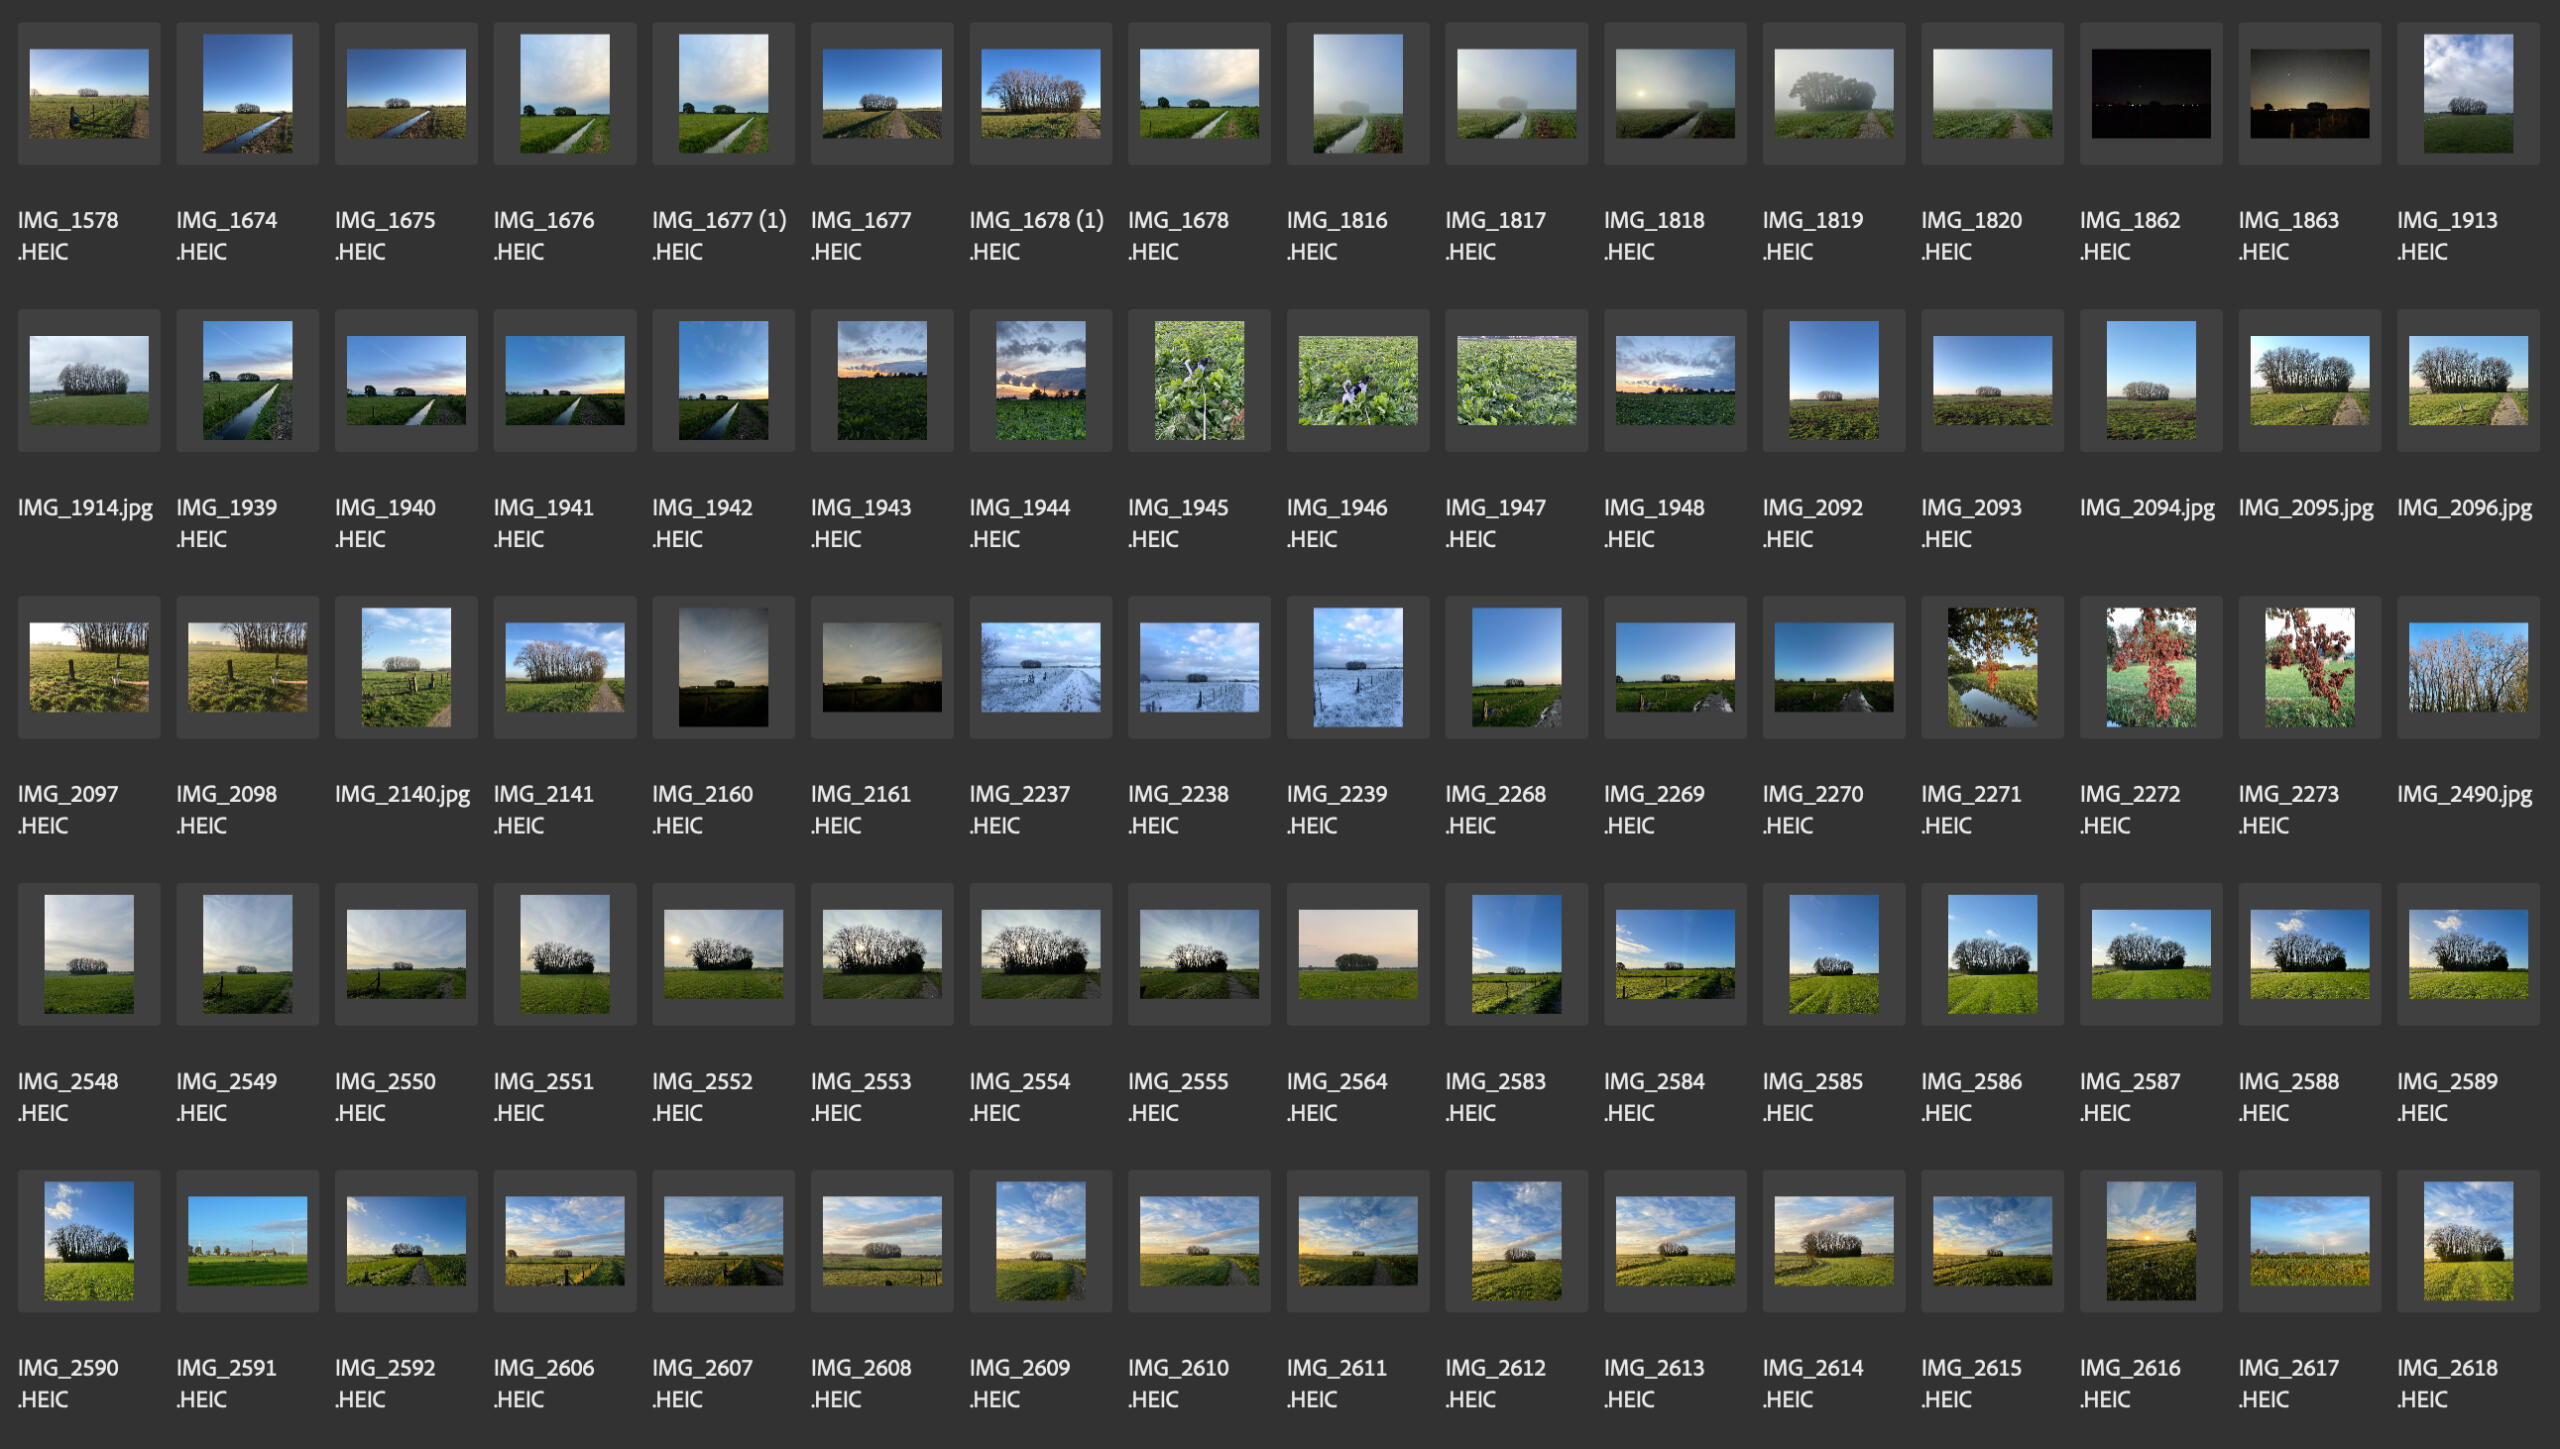Select the purple flower photo IMG_1945.HEIC
Image resolution: width=2560 pixels, height=1449 pixels.
[1199, 380]
